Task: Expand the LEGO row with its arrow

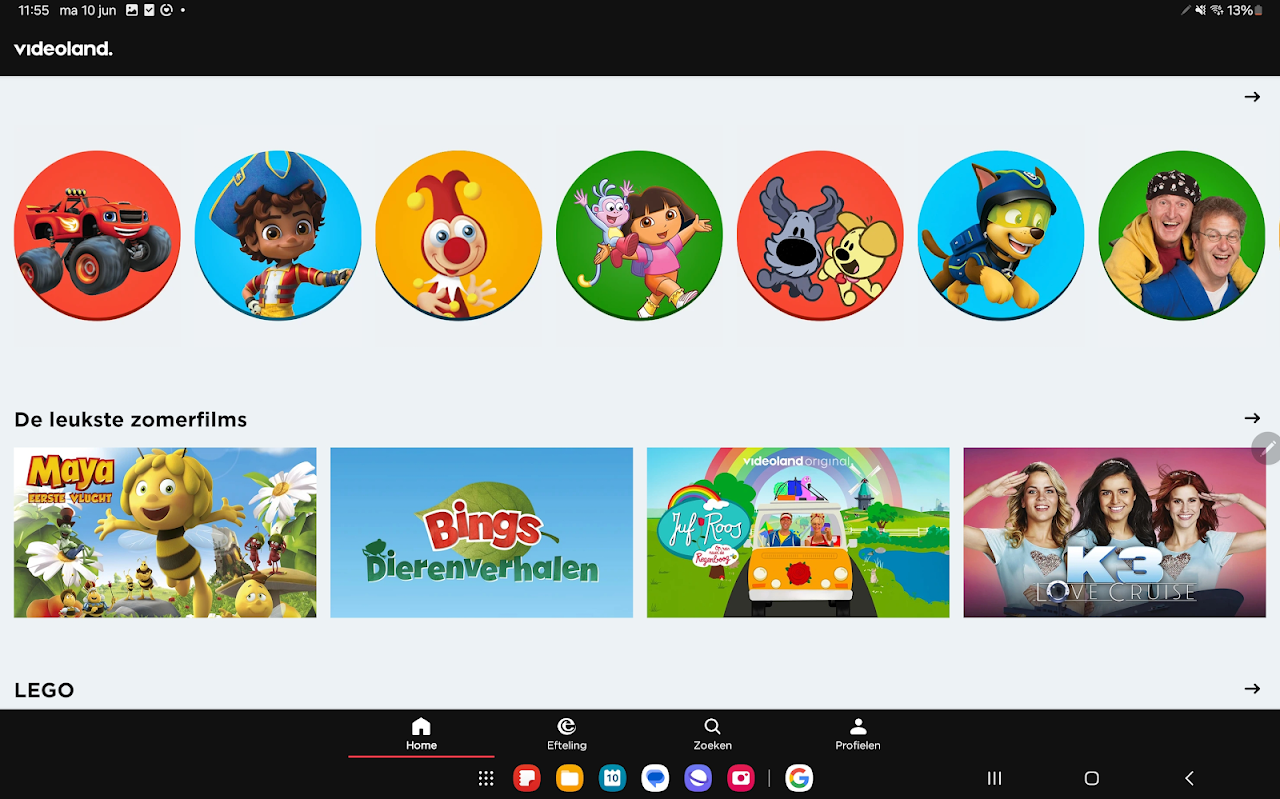Action: pos(1252,688)
